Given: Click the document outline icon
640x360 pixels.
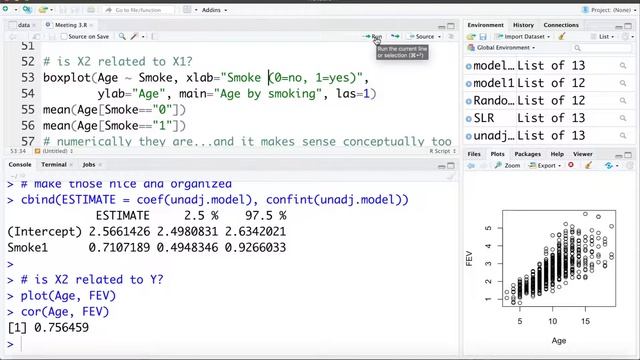Looking at the screenshot, I should (x=451, y=36).
